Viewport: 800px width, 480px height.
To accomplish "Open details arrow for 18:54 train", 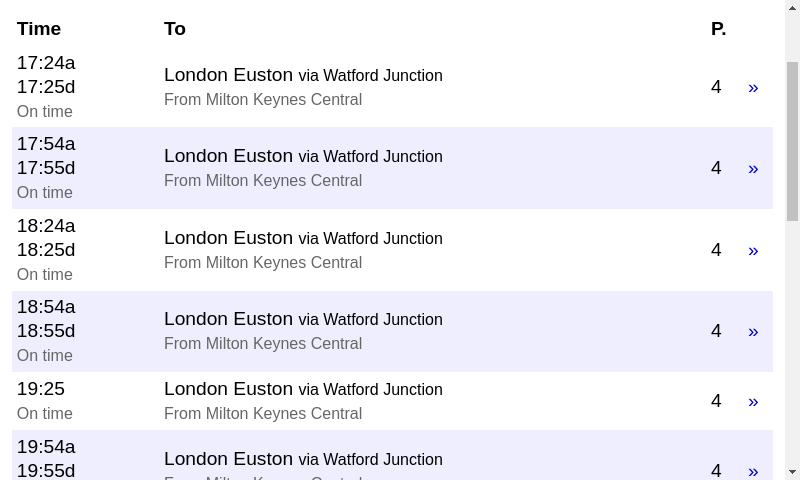I will [753, 332].
